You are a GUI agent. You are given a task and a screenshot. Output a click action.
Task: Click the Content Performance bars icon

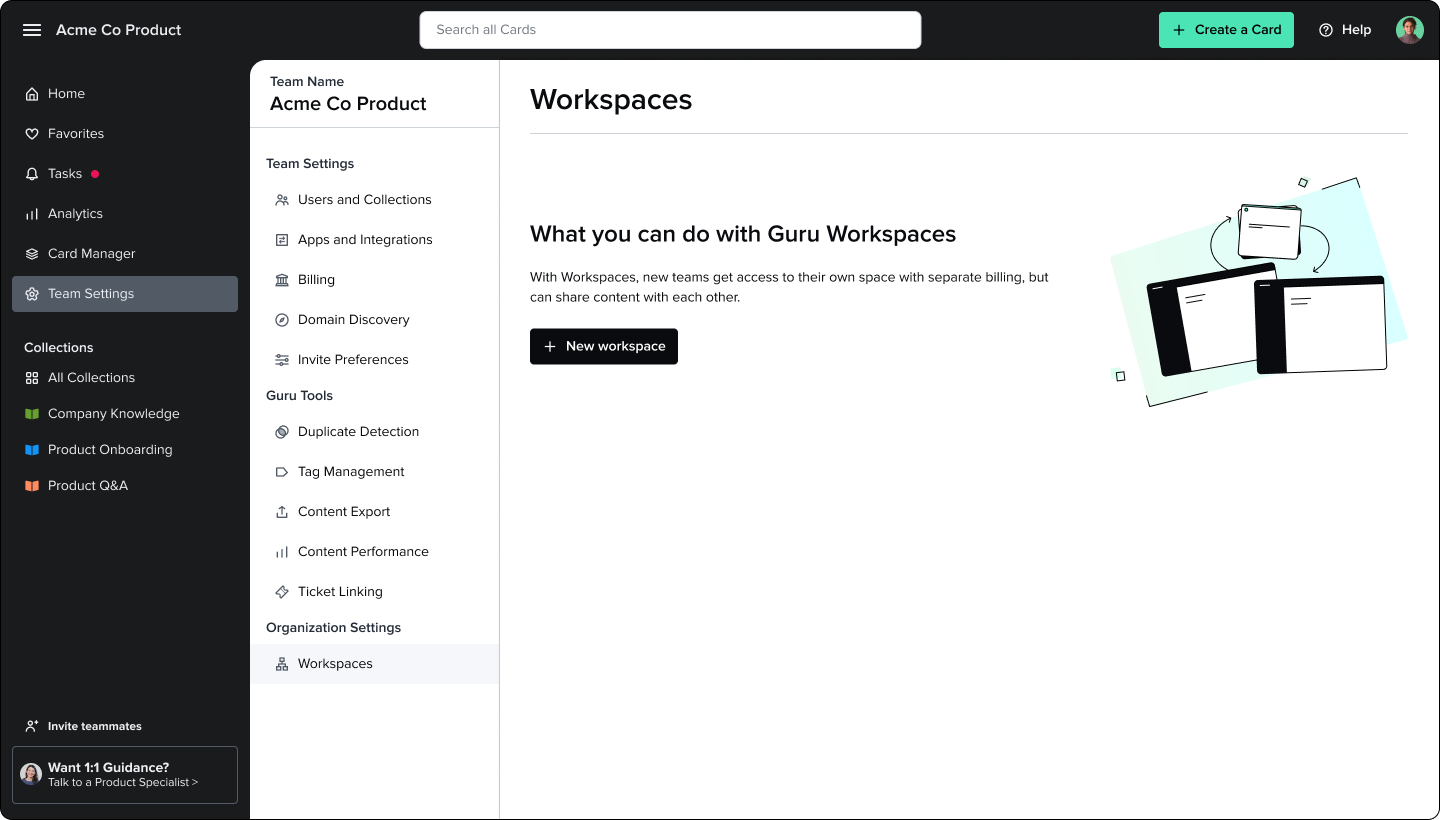coord(282,552)
